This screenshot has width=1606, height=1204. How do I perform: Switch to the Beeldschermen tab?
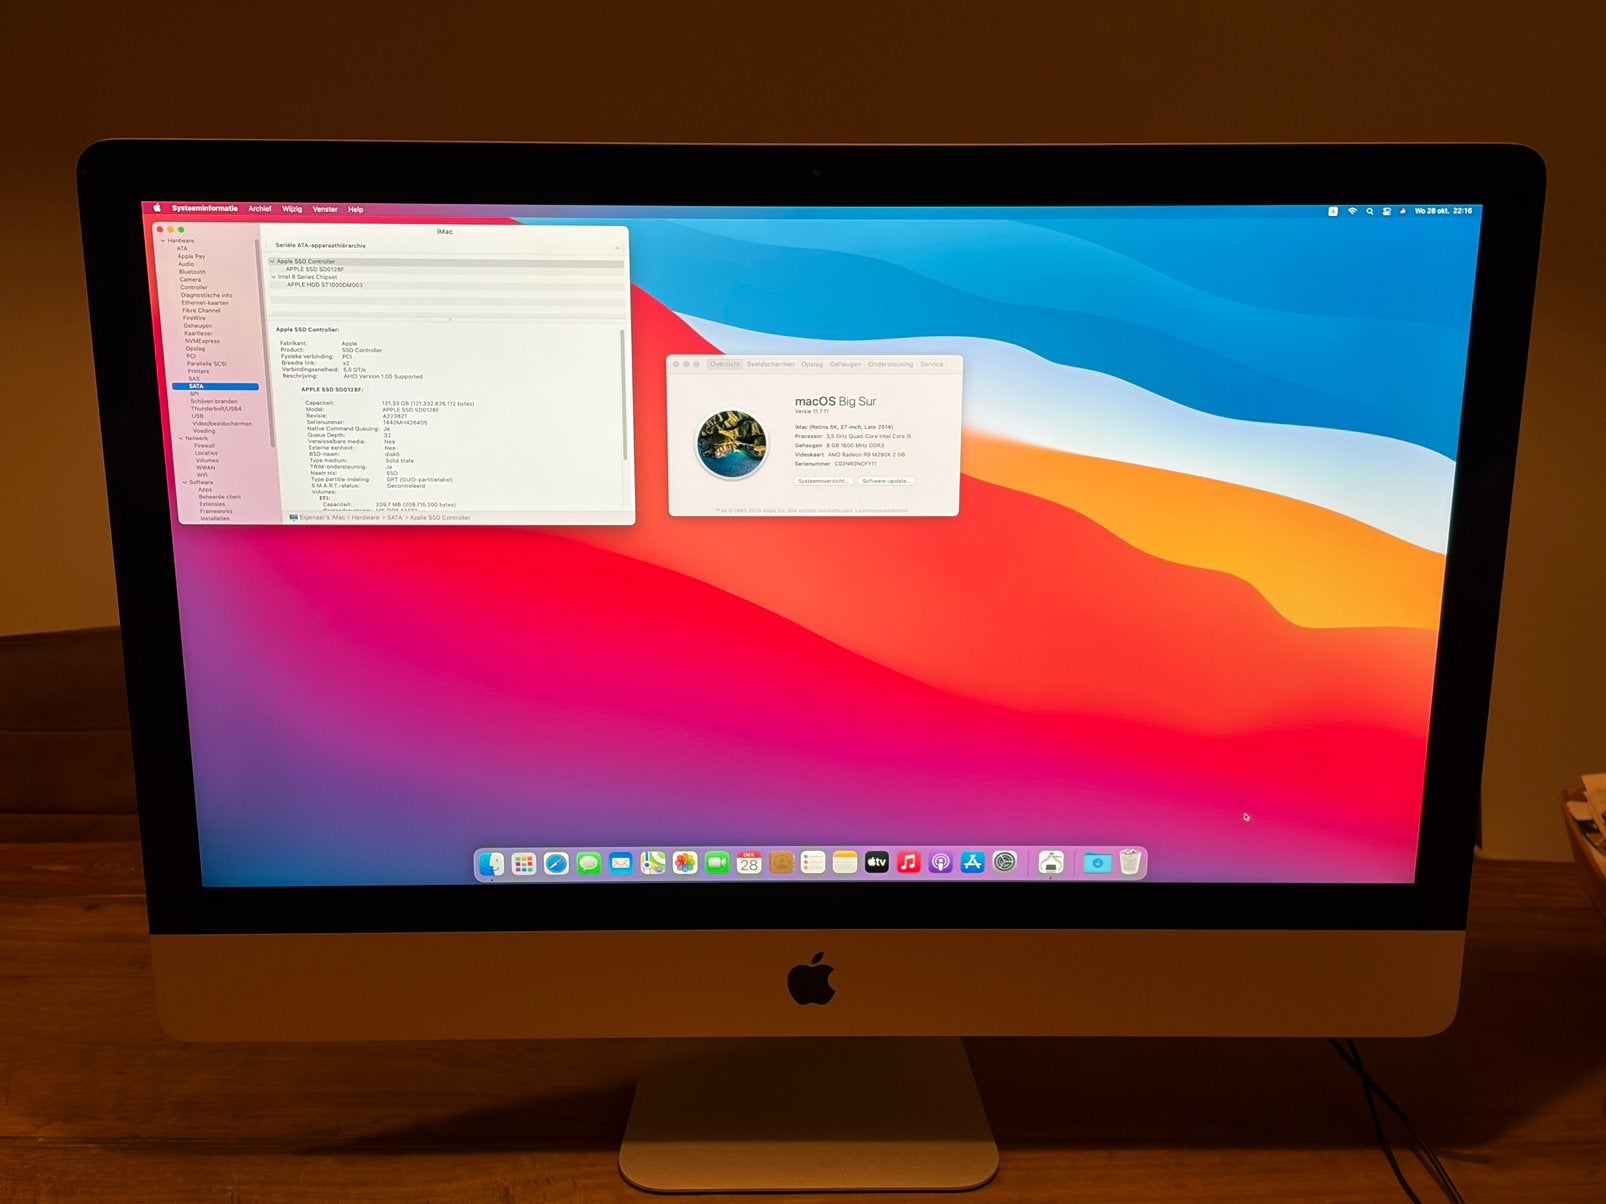pyautogui.click(x=770, y=364)
